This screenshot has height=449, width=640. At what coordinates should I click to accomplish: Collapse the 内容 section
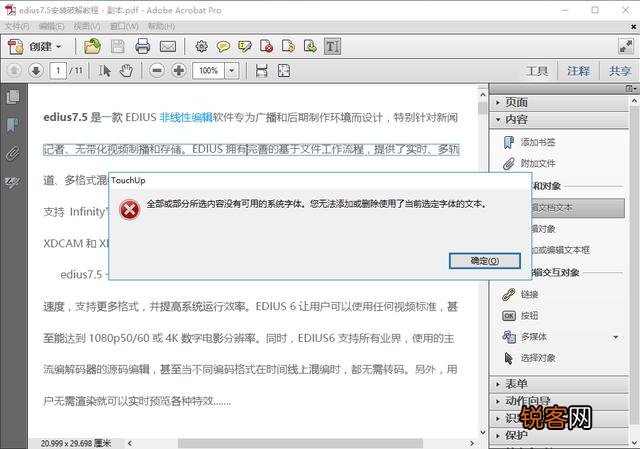[559, 119]
